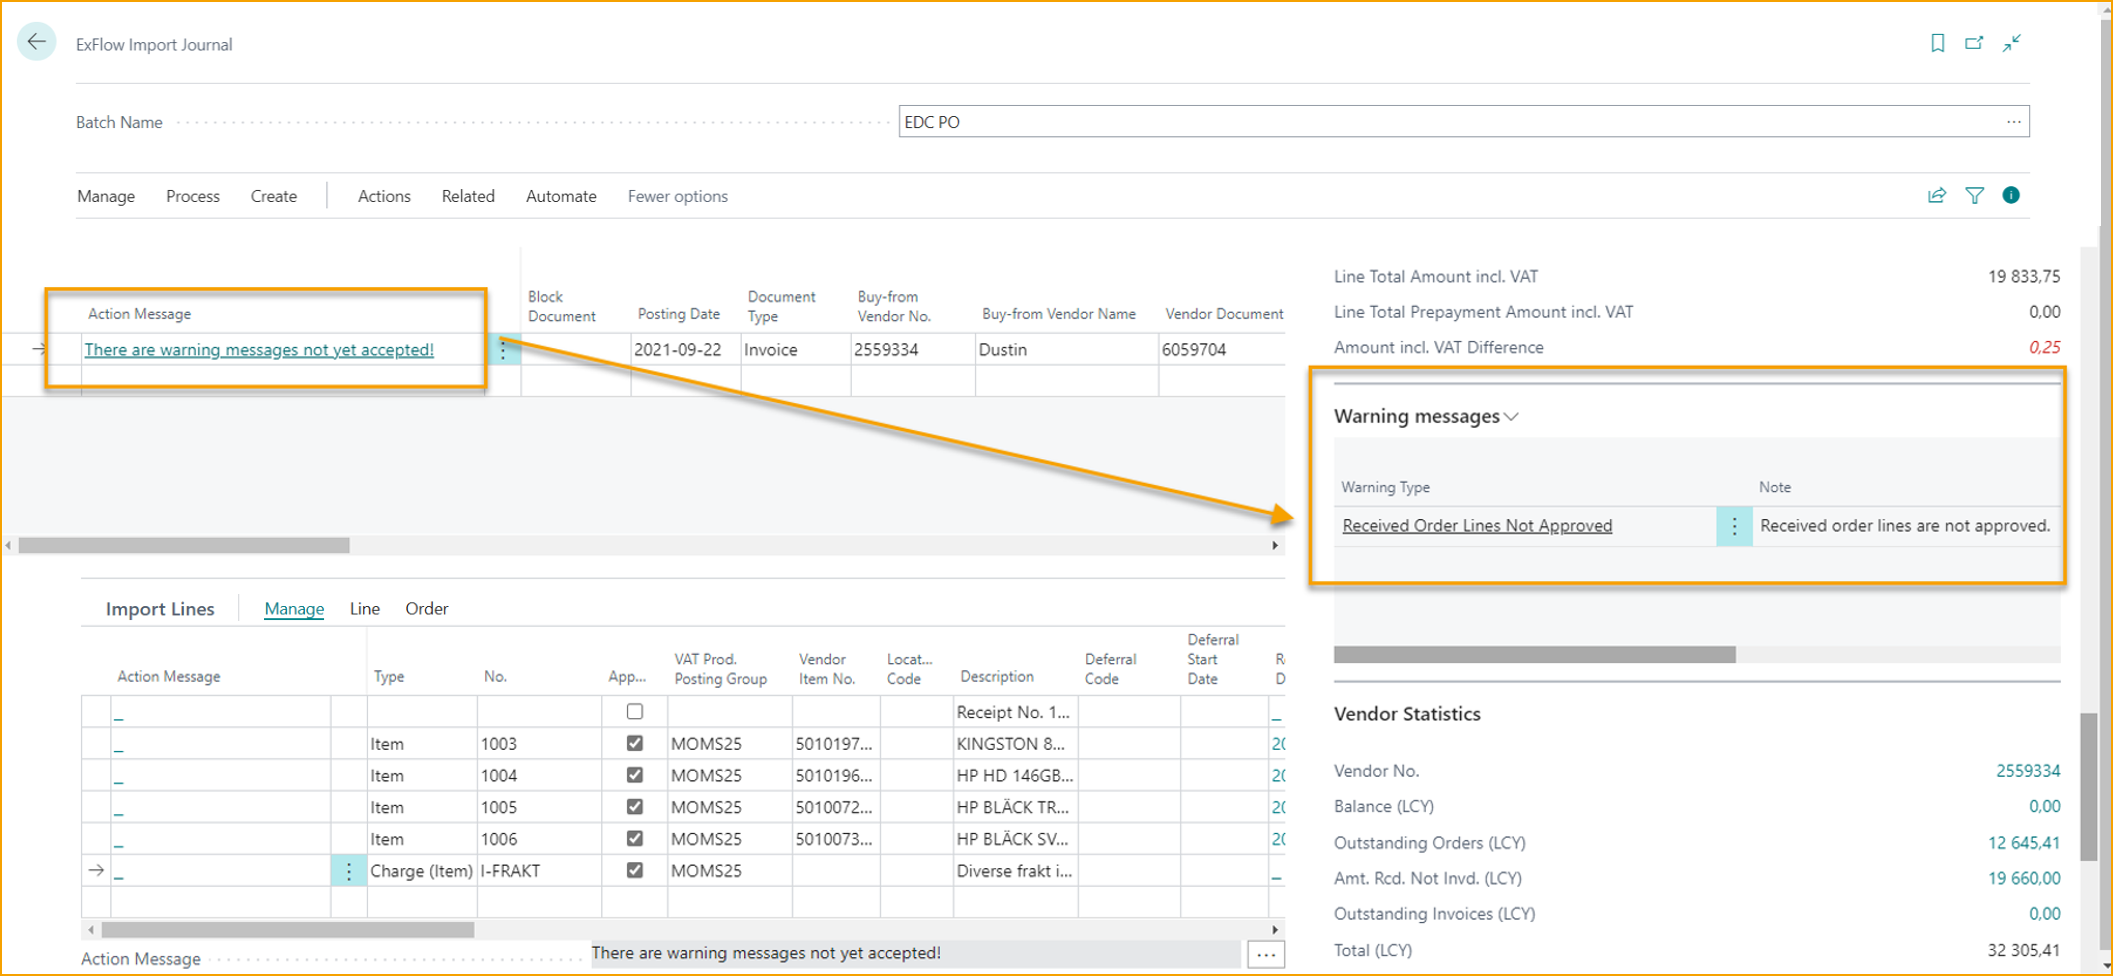Click the info icon beside the filter
Viewport: 2113px width, 976px height.
coord(2010,195)
